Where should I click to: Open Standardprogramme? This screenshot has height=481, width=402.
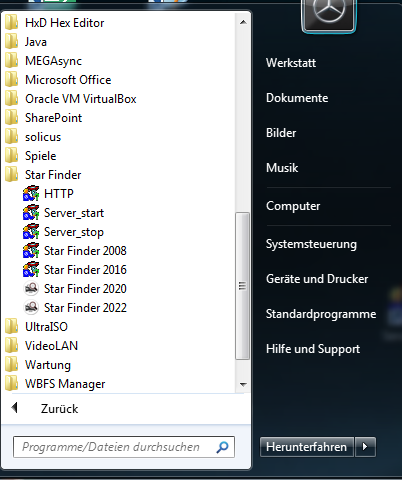(x=321, y=314)
